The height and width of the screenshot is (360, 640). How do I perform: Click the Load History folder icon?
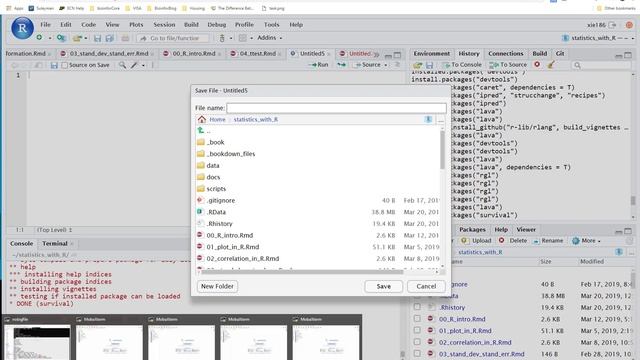pos(417,65)
